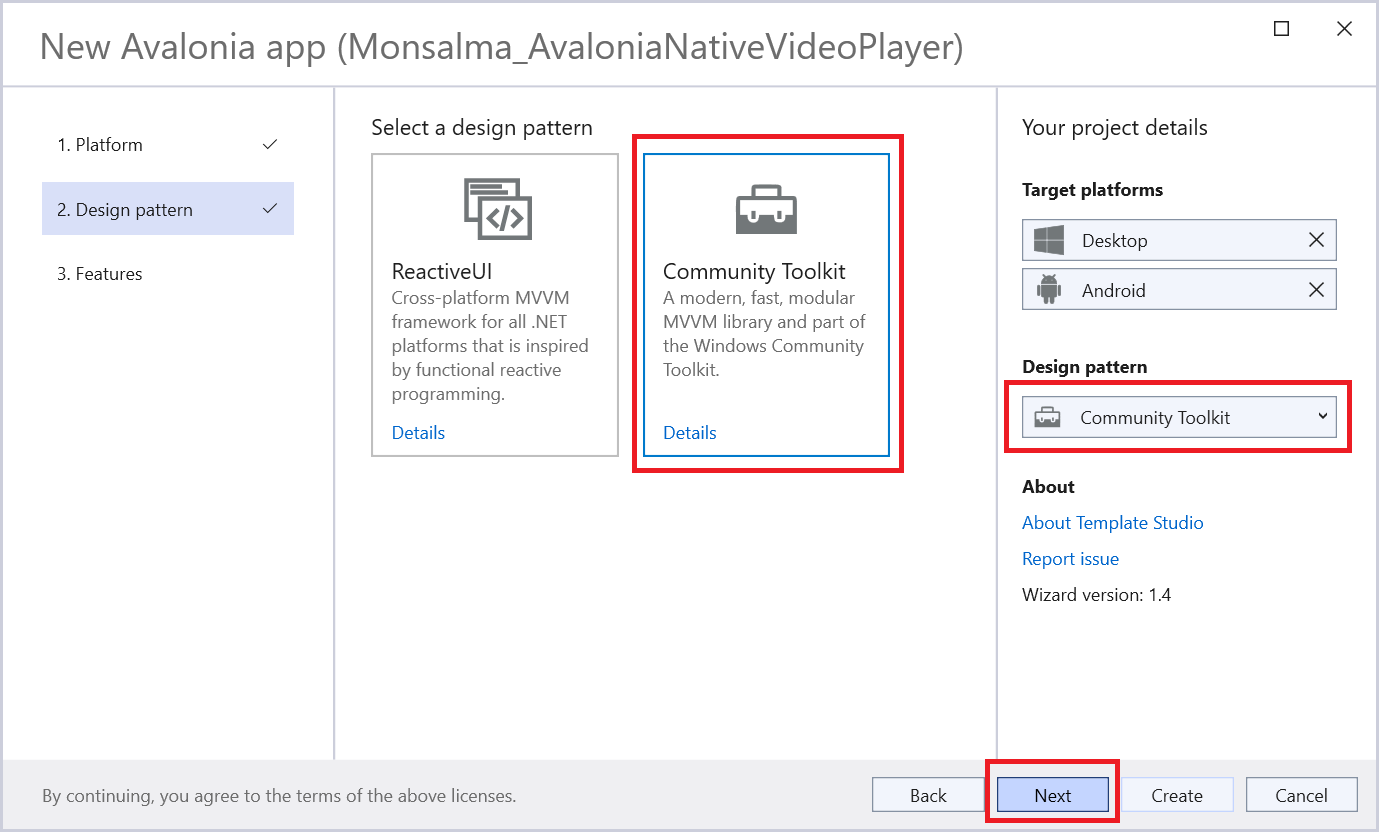
Task: Click 'Select a design pattern' heading
Action: click(482, 128)
